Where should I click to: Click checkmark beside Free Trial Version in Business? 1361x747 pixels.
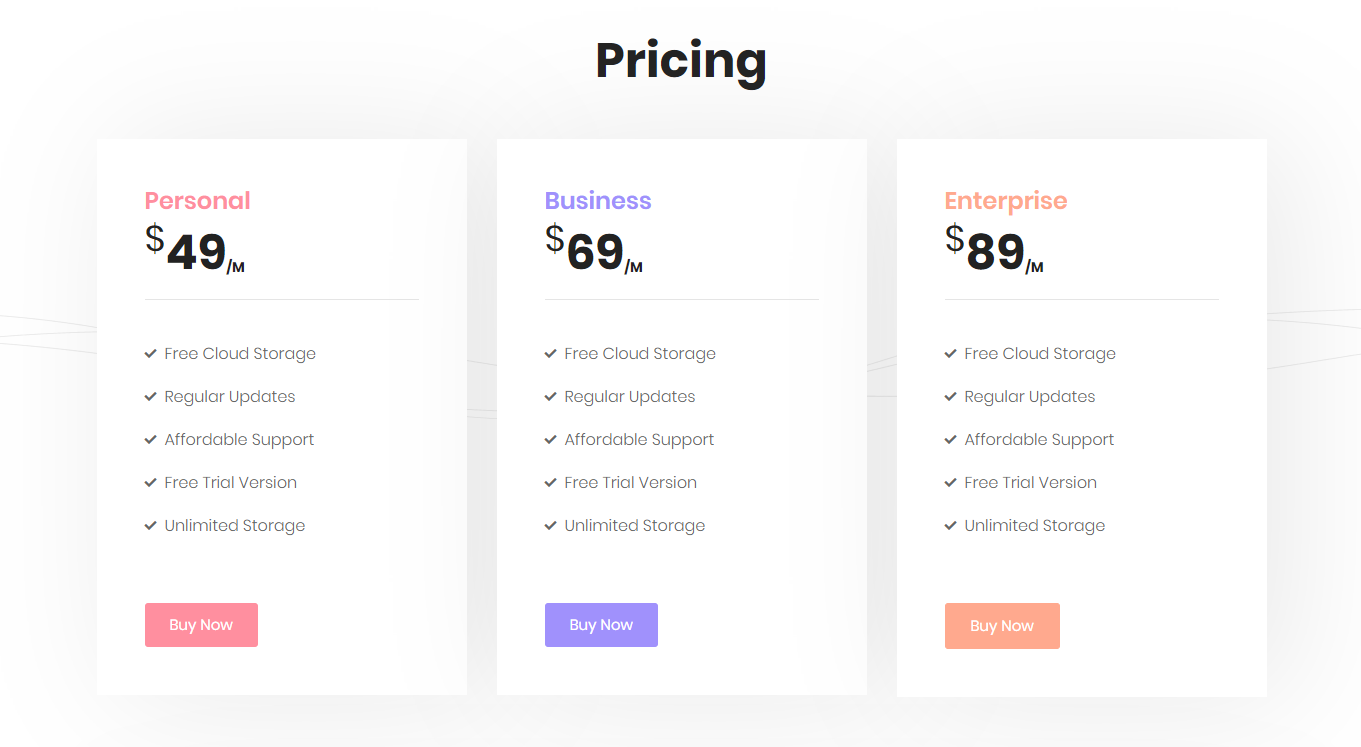551,482
